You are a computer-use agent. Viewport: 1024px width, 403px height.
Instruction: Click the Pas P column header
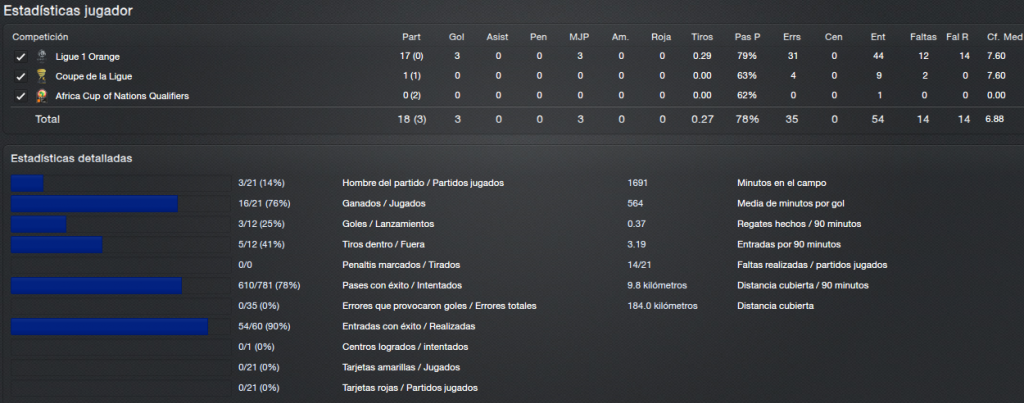coord(747,37)
